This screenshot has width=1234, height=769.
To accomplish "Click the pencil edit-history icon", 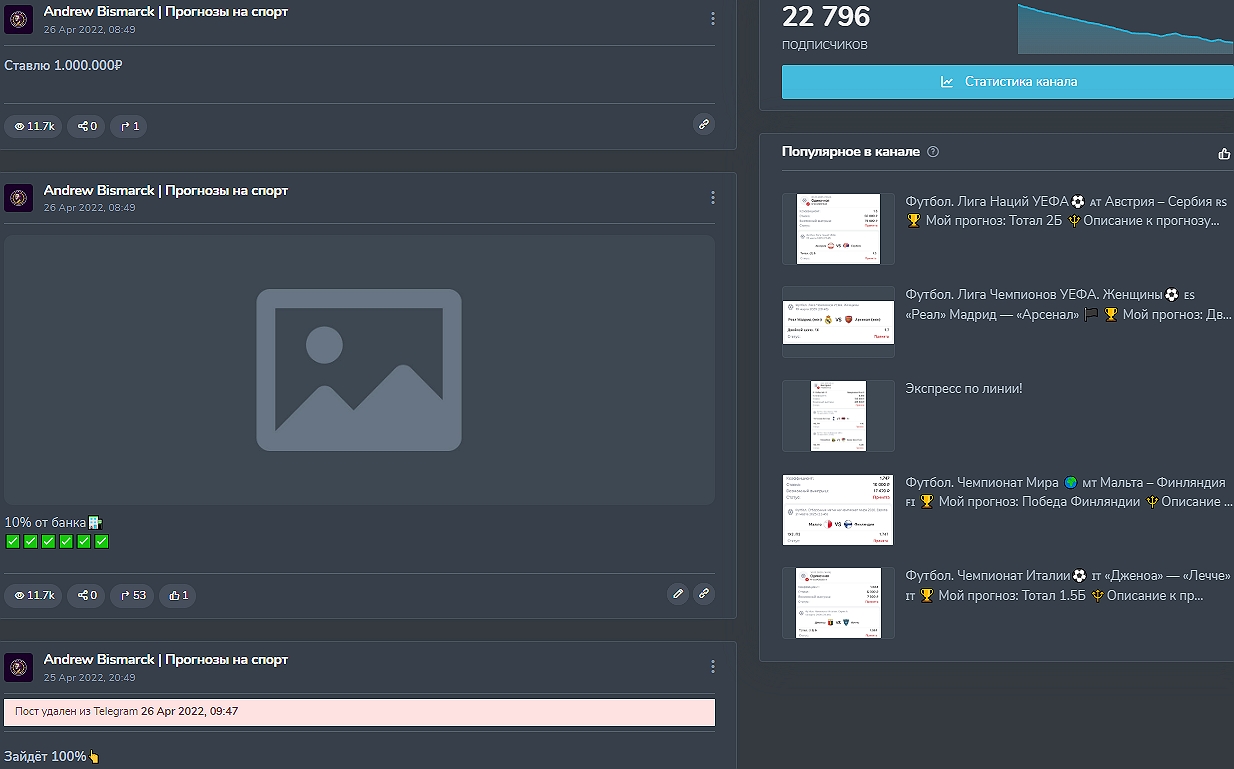I will pos(678,594).
